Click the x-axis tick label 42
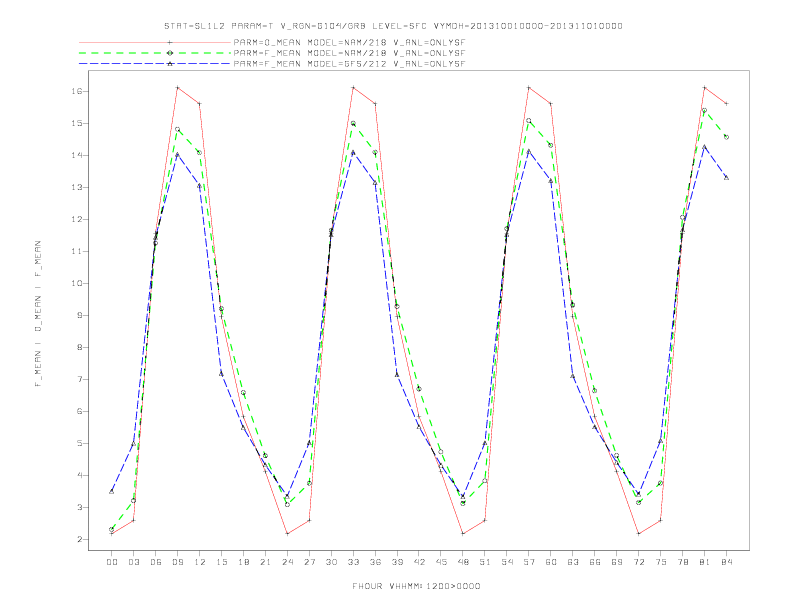The image size is (792, 612). 419,562
